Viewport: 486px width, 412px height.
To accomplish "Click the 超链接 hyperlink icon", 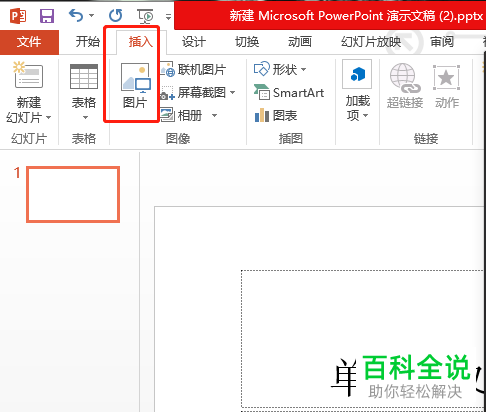I will 405,77.
